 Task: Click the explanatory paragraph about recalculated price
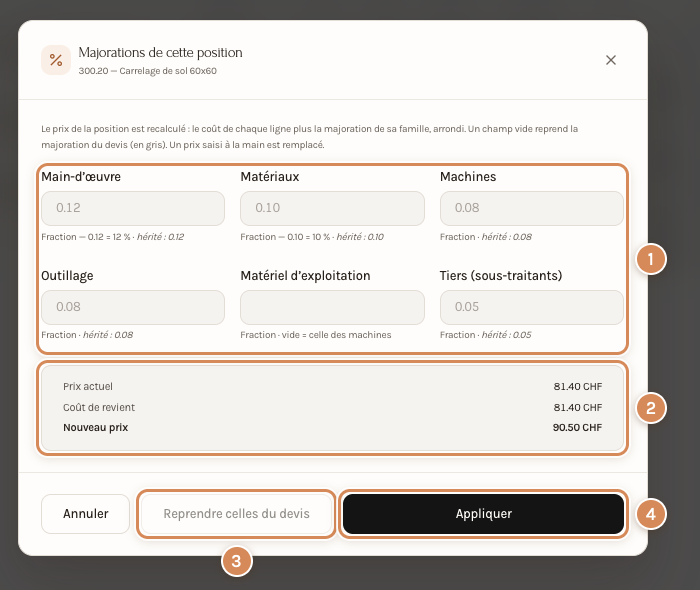pyautogui.click(x=310, y=137)
